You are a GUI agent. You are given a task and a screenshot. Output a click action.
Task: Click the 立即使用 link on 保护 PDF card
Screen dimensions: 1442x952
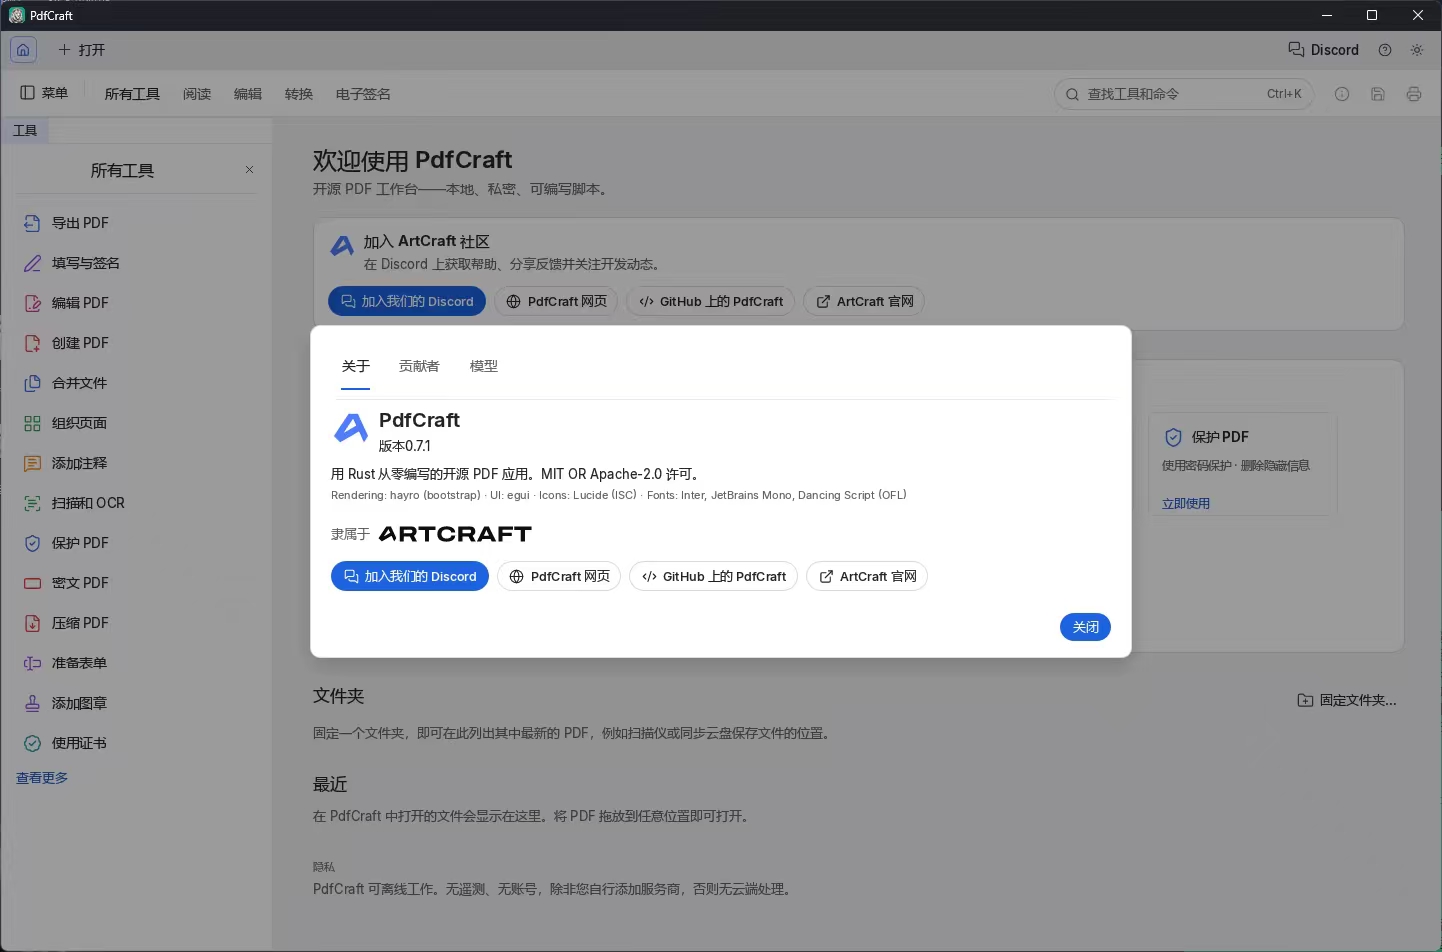click(x=1186, y=503)
